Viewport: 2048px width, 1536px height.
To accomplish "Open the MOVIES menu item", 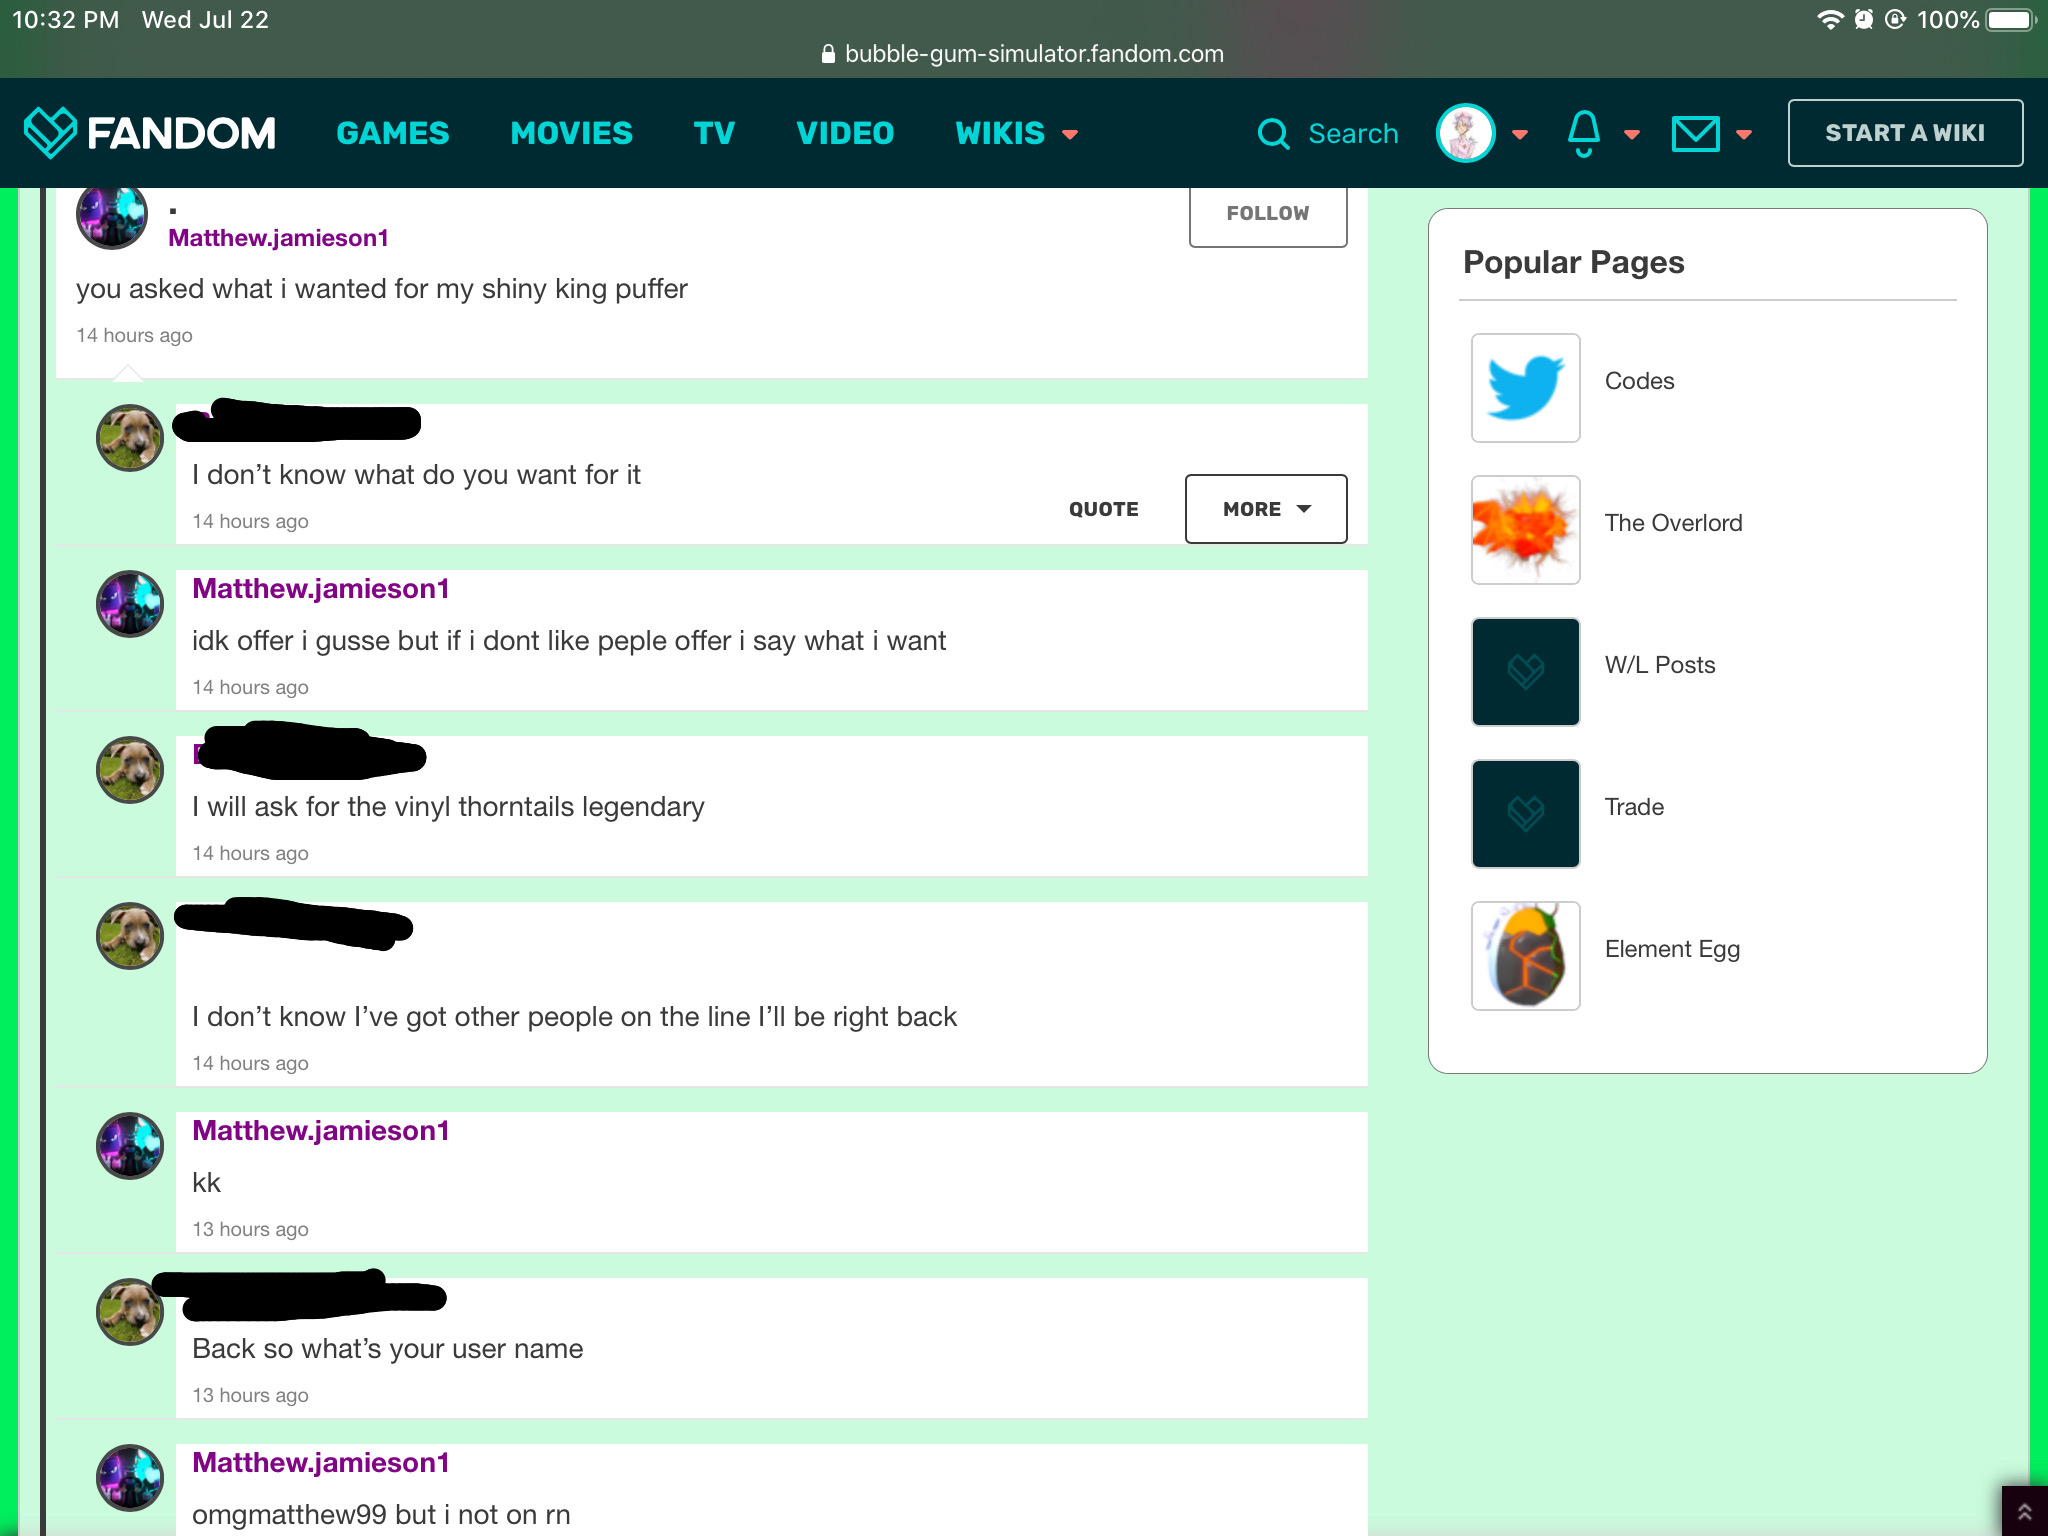I will click(x=571, y=133).
